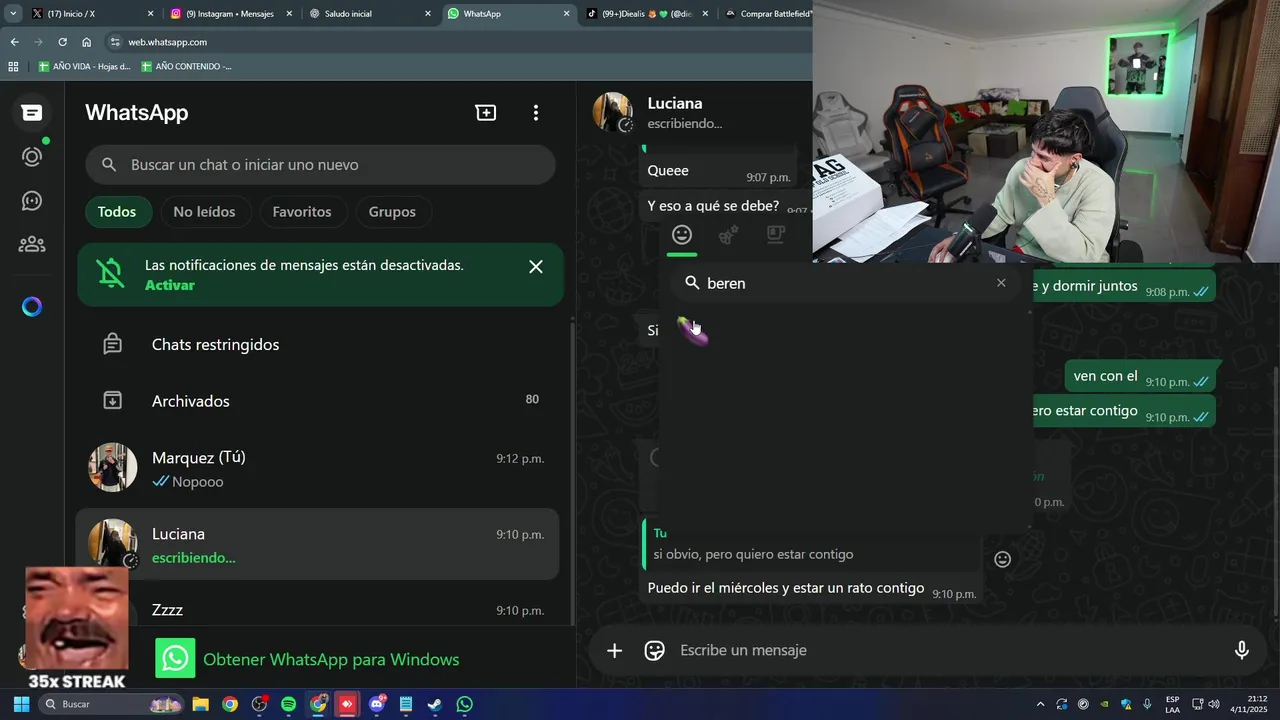Open the Channels icon in WhatsApp sidebar
The width and height of the screenshot is (1280, 720).
[x=32, y=201]
